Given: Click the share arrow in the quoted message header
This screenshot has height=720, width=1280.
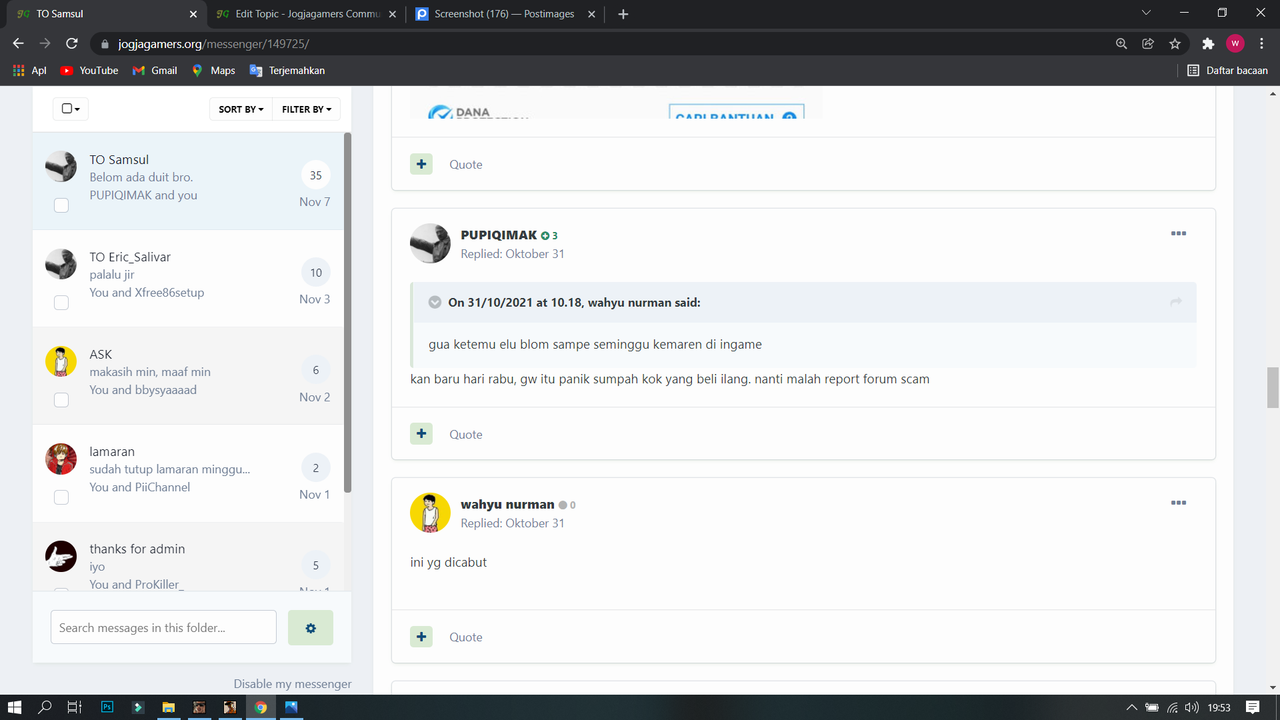Looking at the screenshot, I should click(1176, 302).
